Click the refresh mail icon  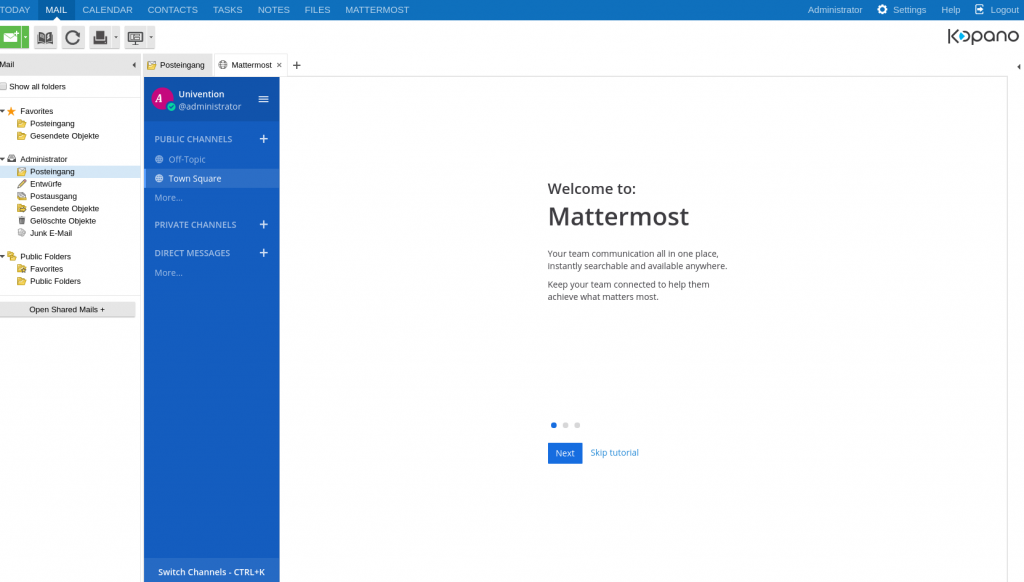click(72, 37)
